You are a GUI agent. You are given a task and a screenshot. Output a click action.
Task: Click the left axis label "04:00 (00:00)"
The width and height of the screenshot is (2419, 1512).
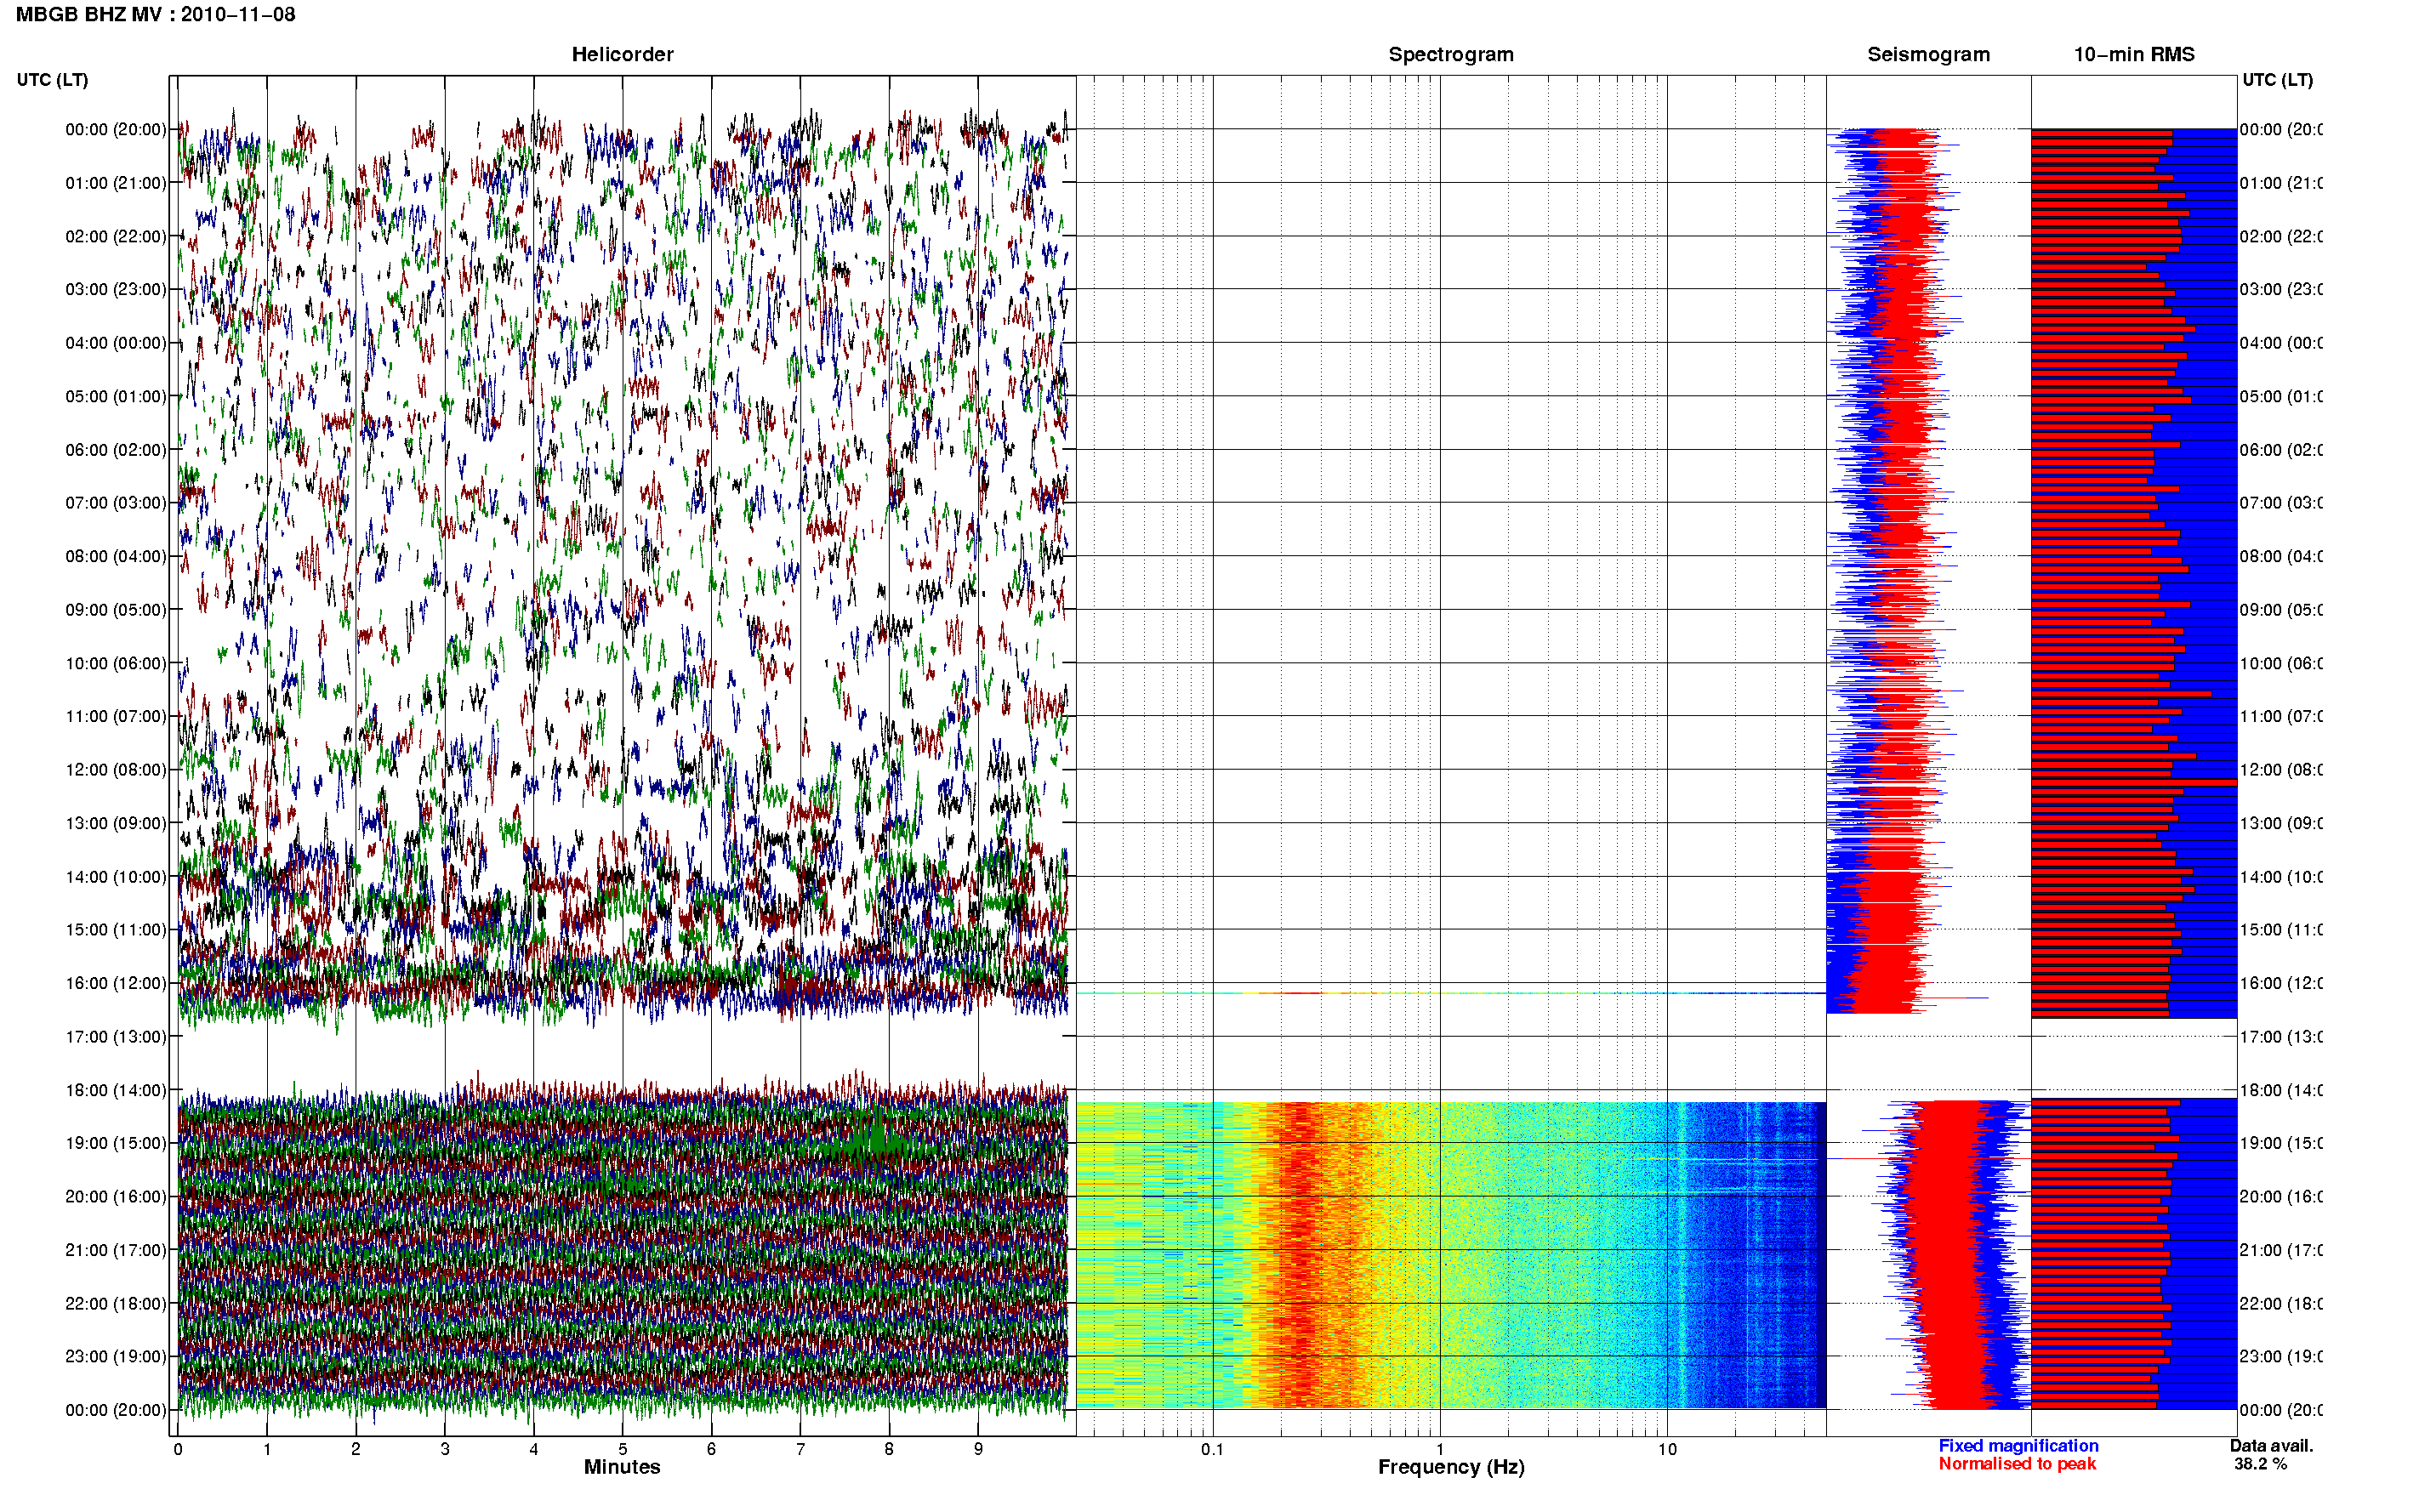[116, 343]
